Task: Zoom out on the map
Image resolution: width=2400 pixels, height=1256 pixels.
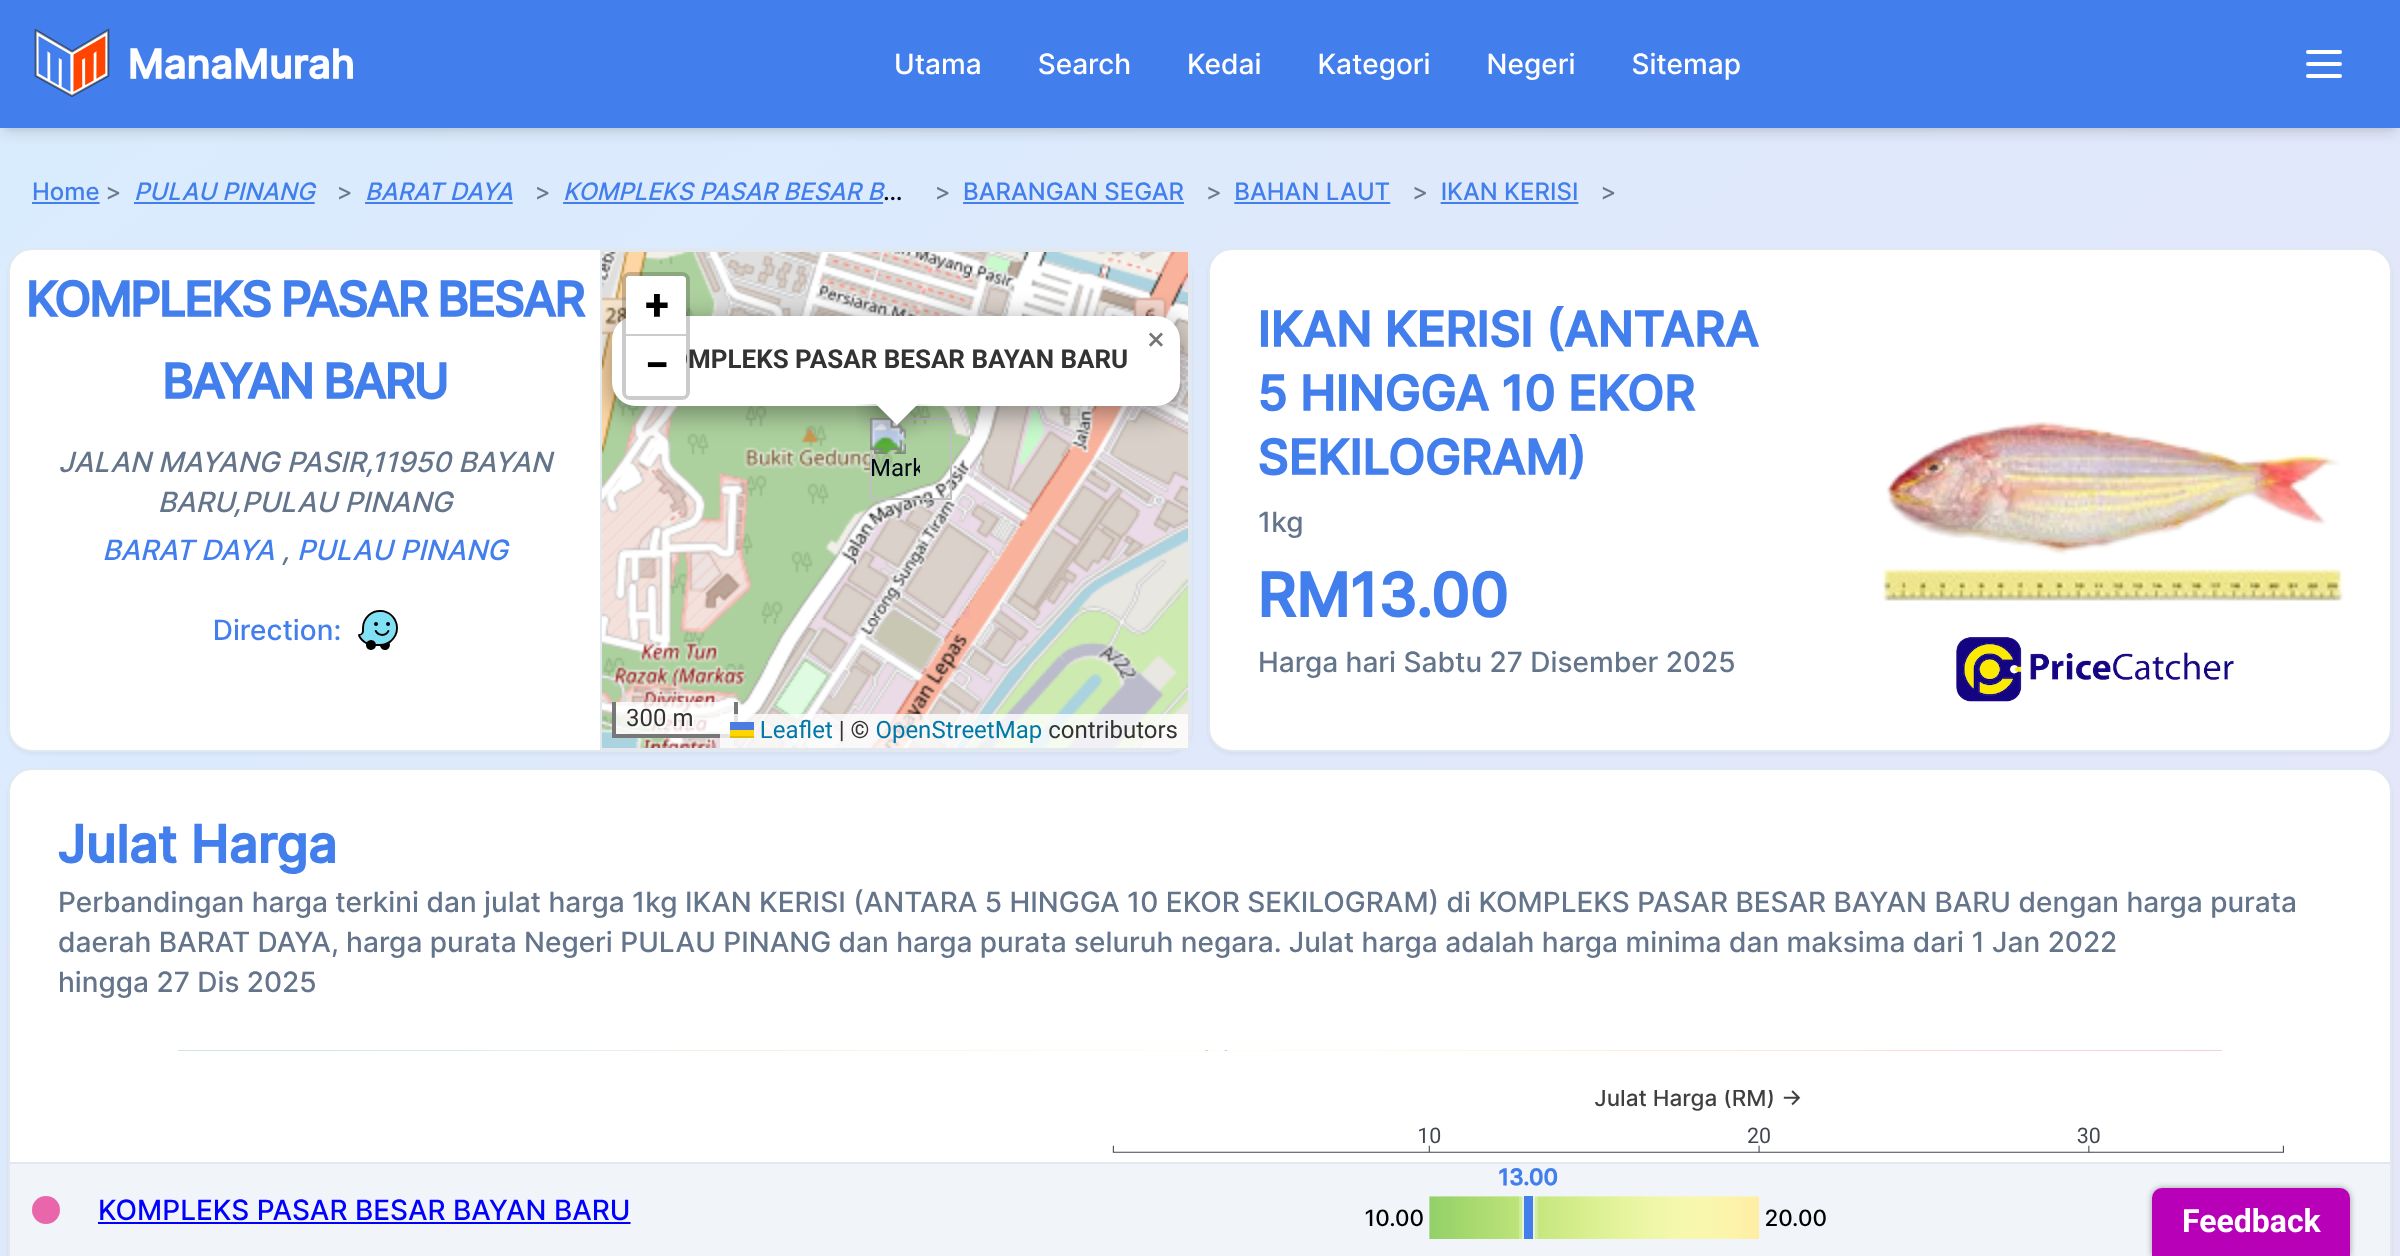Action: coord(656,364)
